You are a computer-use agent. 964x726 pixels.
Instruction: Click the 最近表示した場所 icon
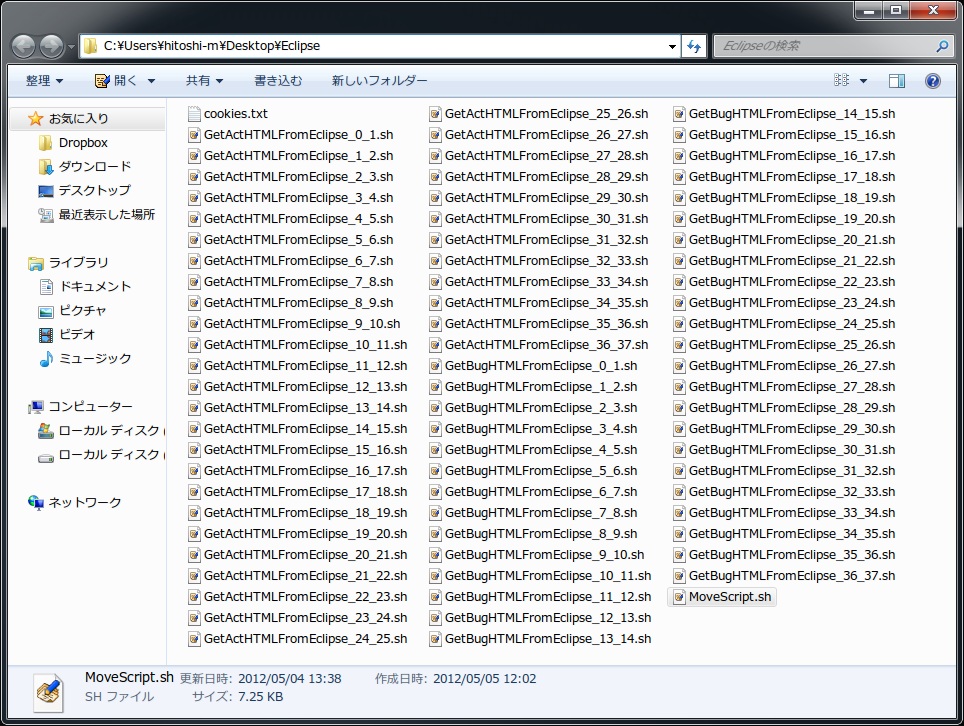pos(45,215)
